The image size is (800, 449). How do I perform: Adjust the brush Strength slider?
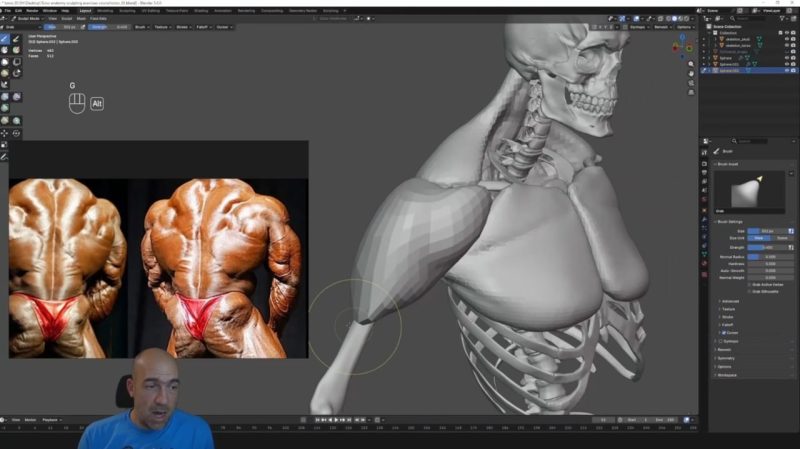point(766,247)
